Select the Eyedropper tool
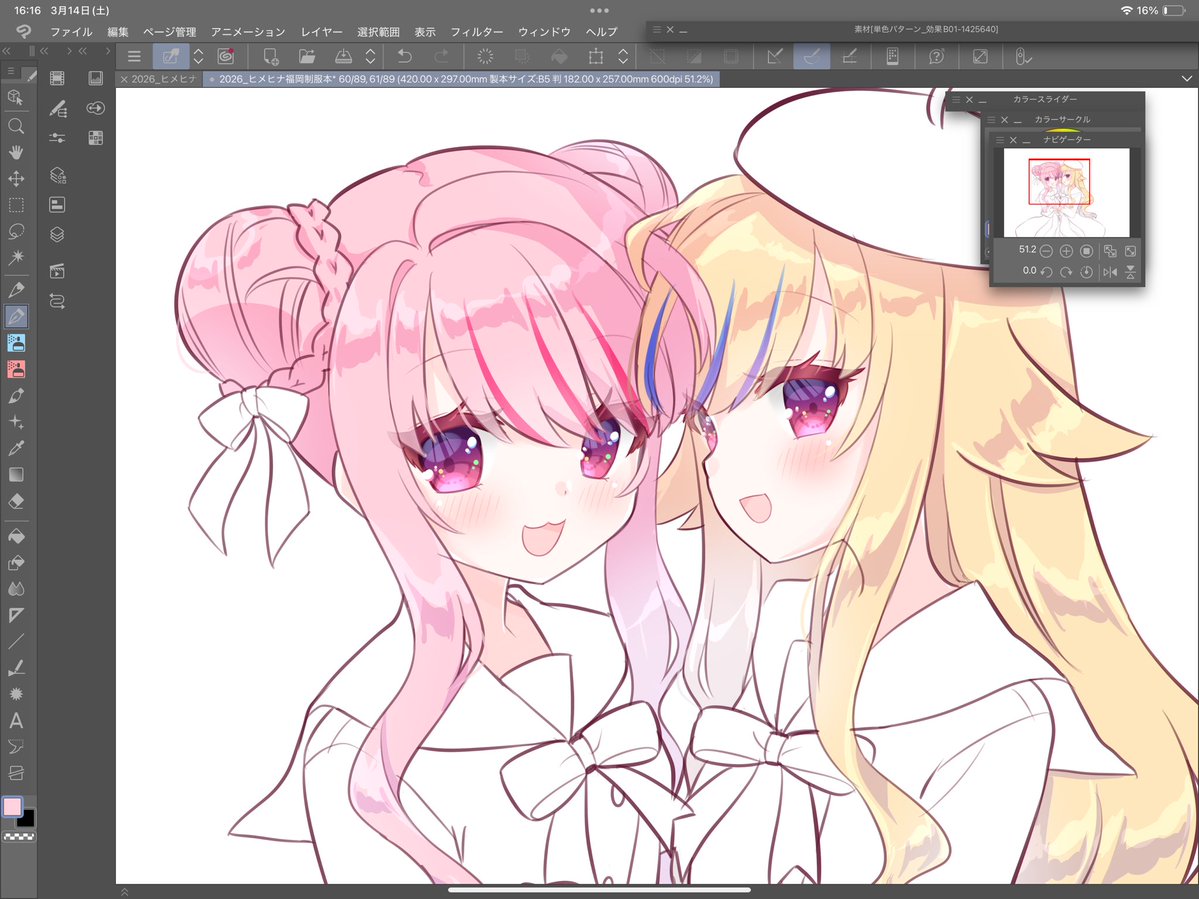This screenshot has width=1199, height=899. 15,448
